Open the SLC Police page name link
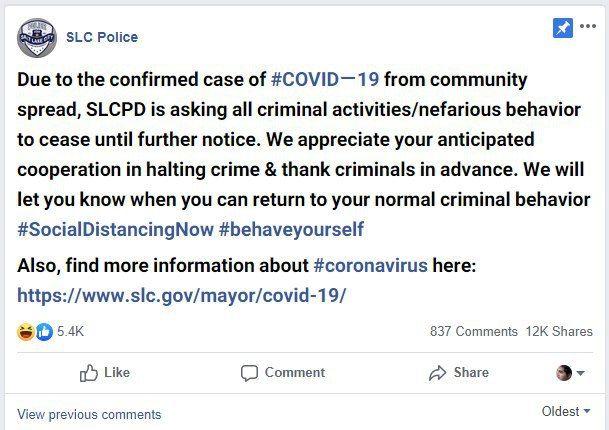Screen dimensions: 609x430 102,37
